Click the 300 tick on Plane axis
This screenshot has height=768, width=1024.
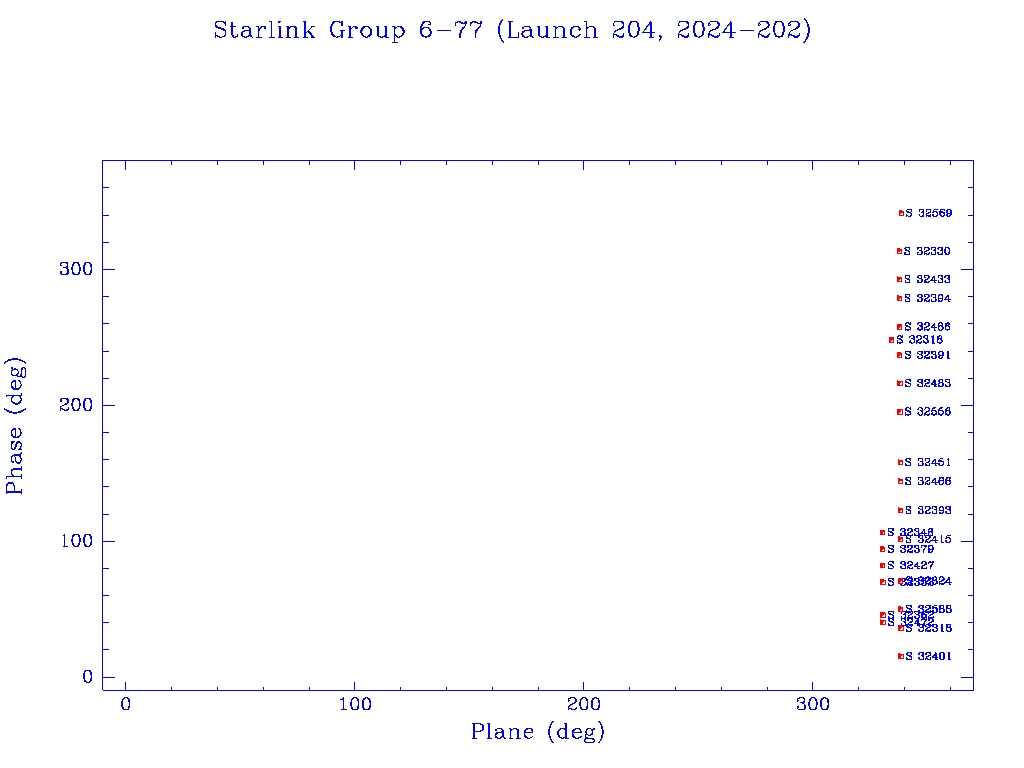812,704
